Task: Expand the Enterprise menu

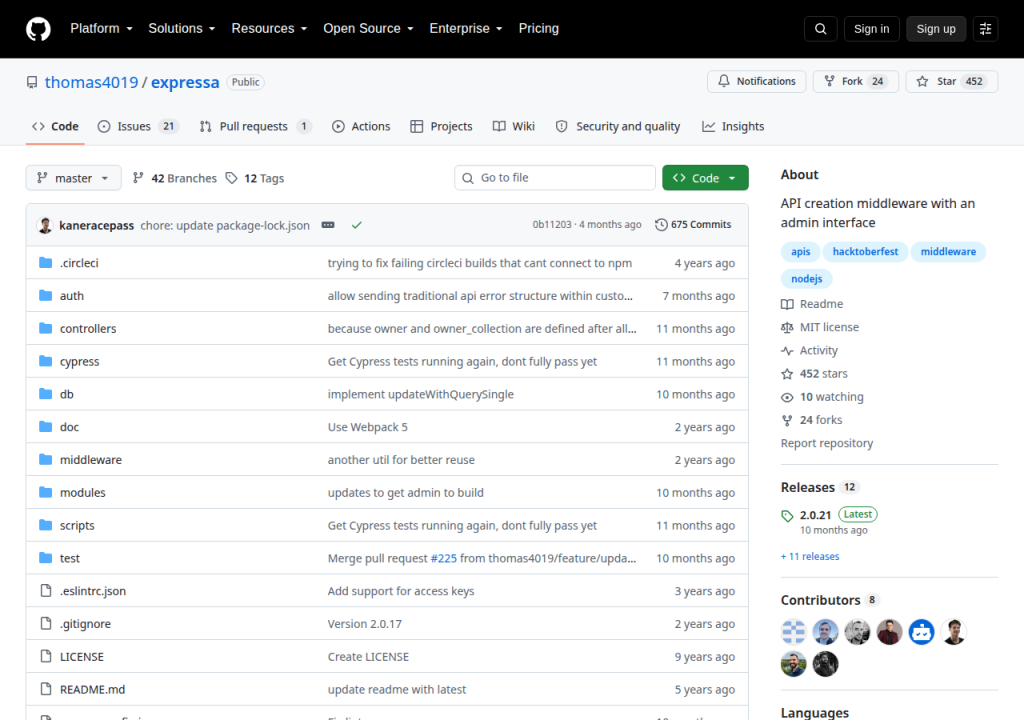Action: (466, 29)
